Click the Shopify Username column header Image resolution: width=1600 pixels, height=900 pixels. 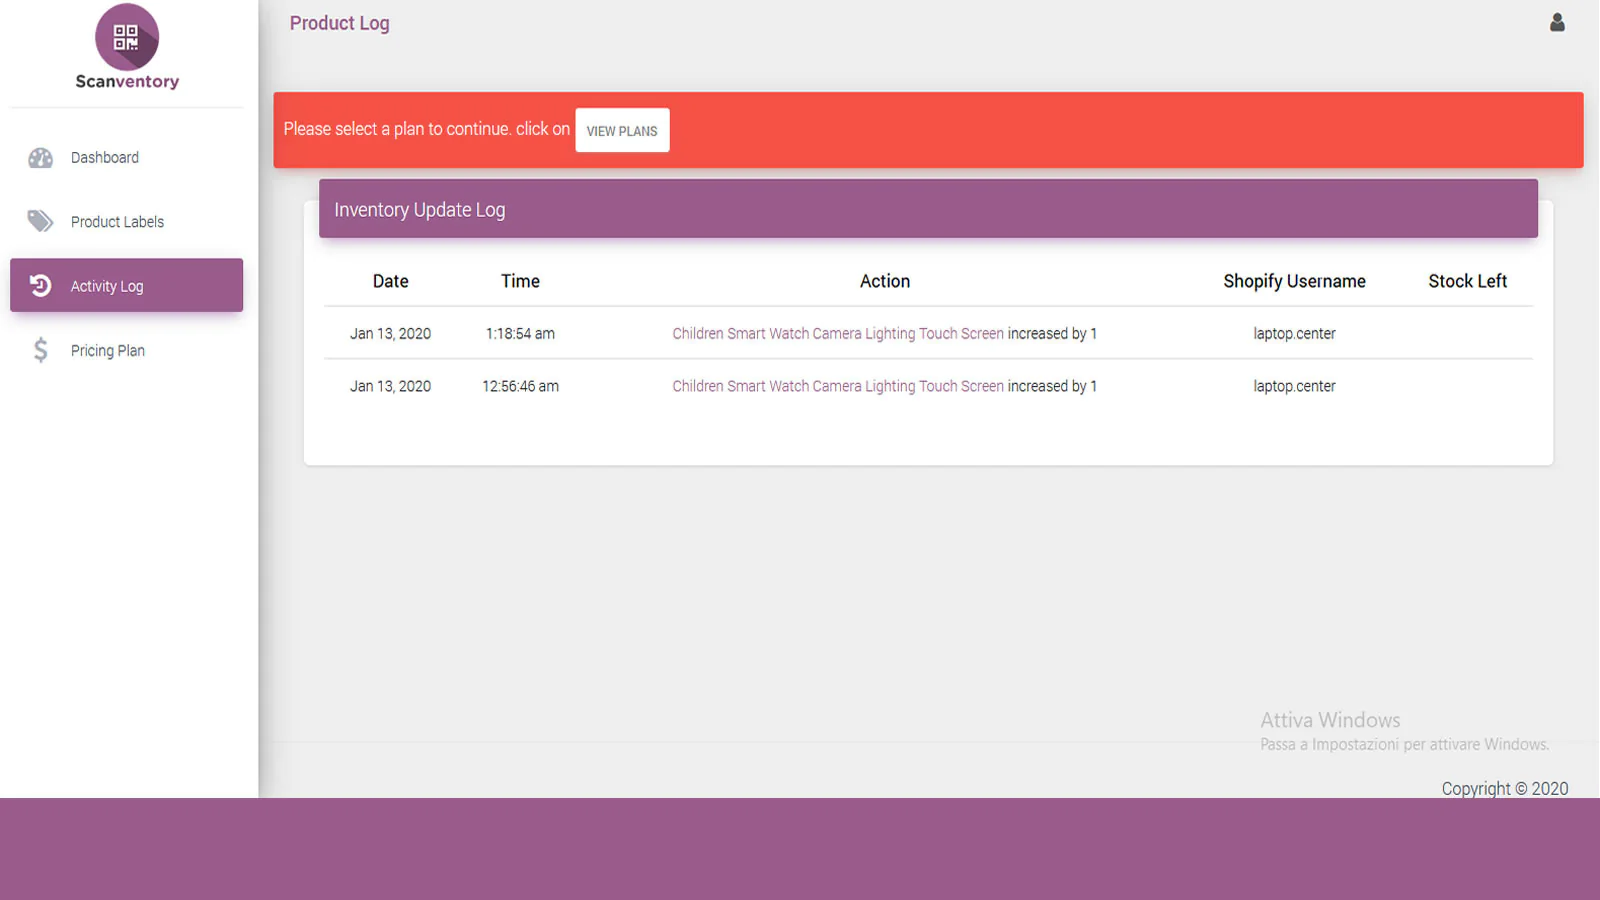pyautogui.click(x=1294, y=281)
